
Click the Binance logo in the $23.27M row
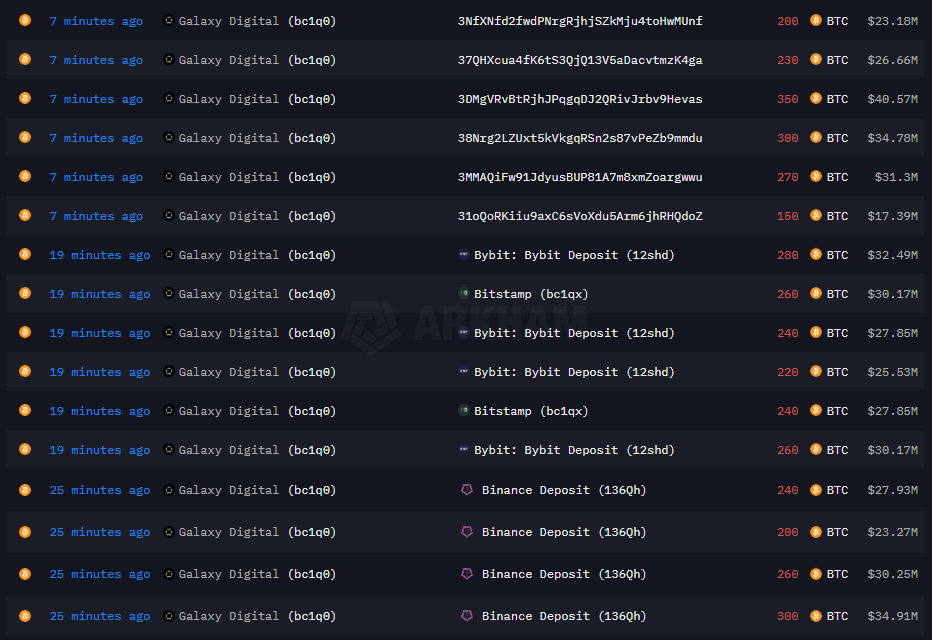point(467,531)
